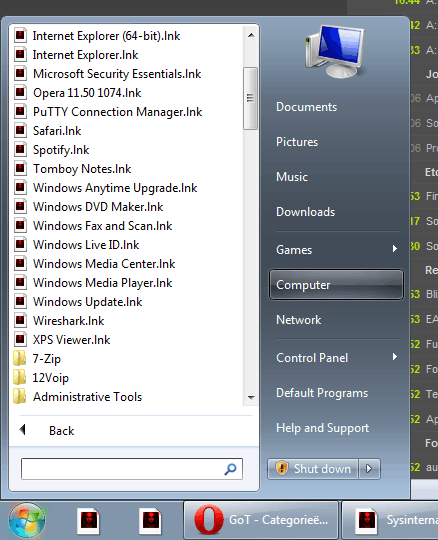438x540 pixels.
Task: Click the Windows Update.lnk file icon
Action: click(x=20, y=301)
